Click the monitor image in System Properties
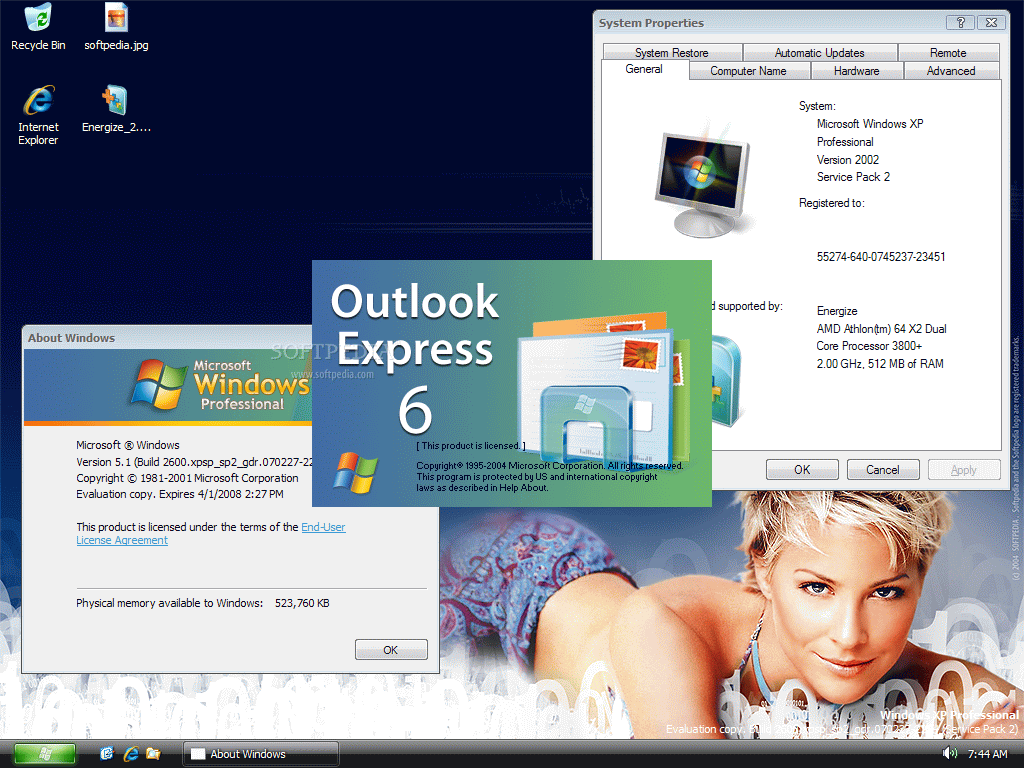 coord(705,178)
